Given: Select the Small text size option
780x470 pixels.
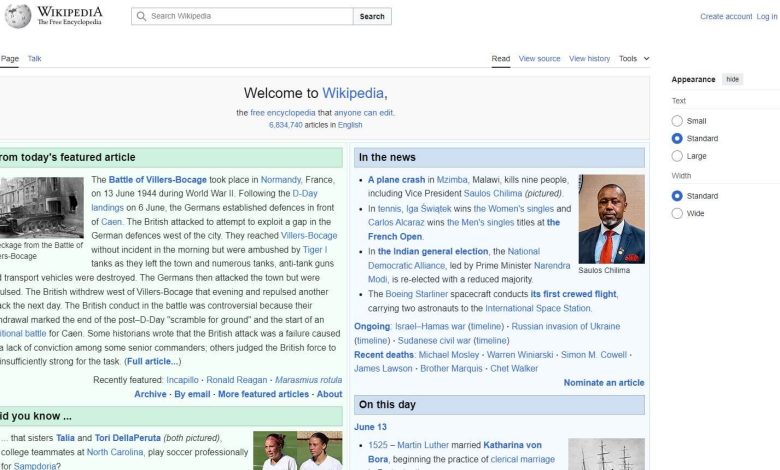Looking at the screenshot, I should tap(678, 121).
